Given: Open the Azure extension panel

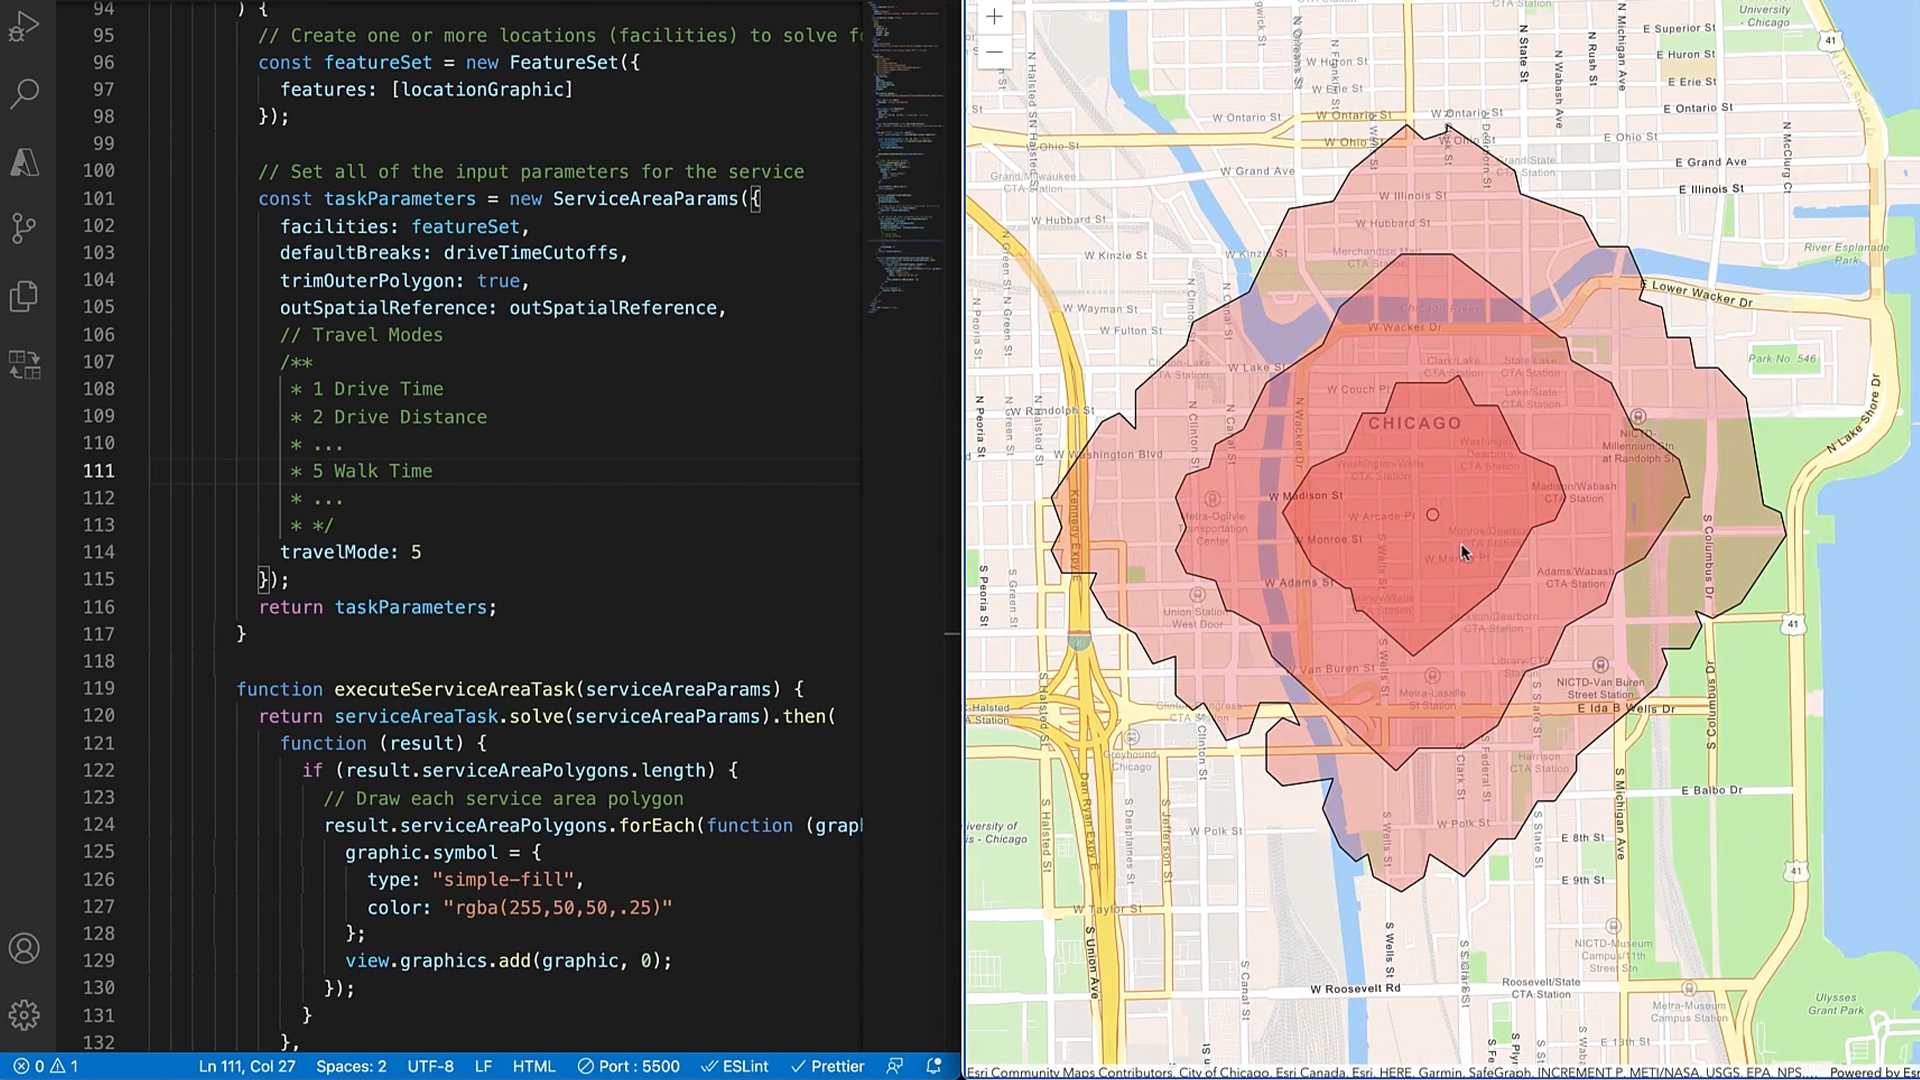Looking at the screenshot, I should (24, 162).
